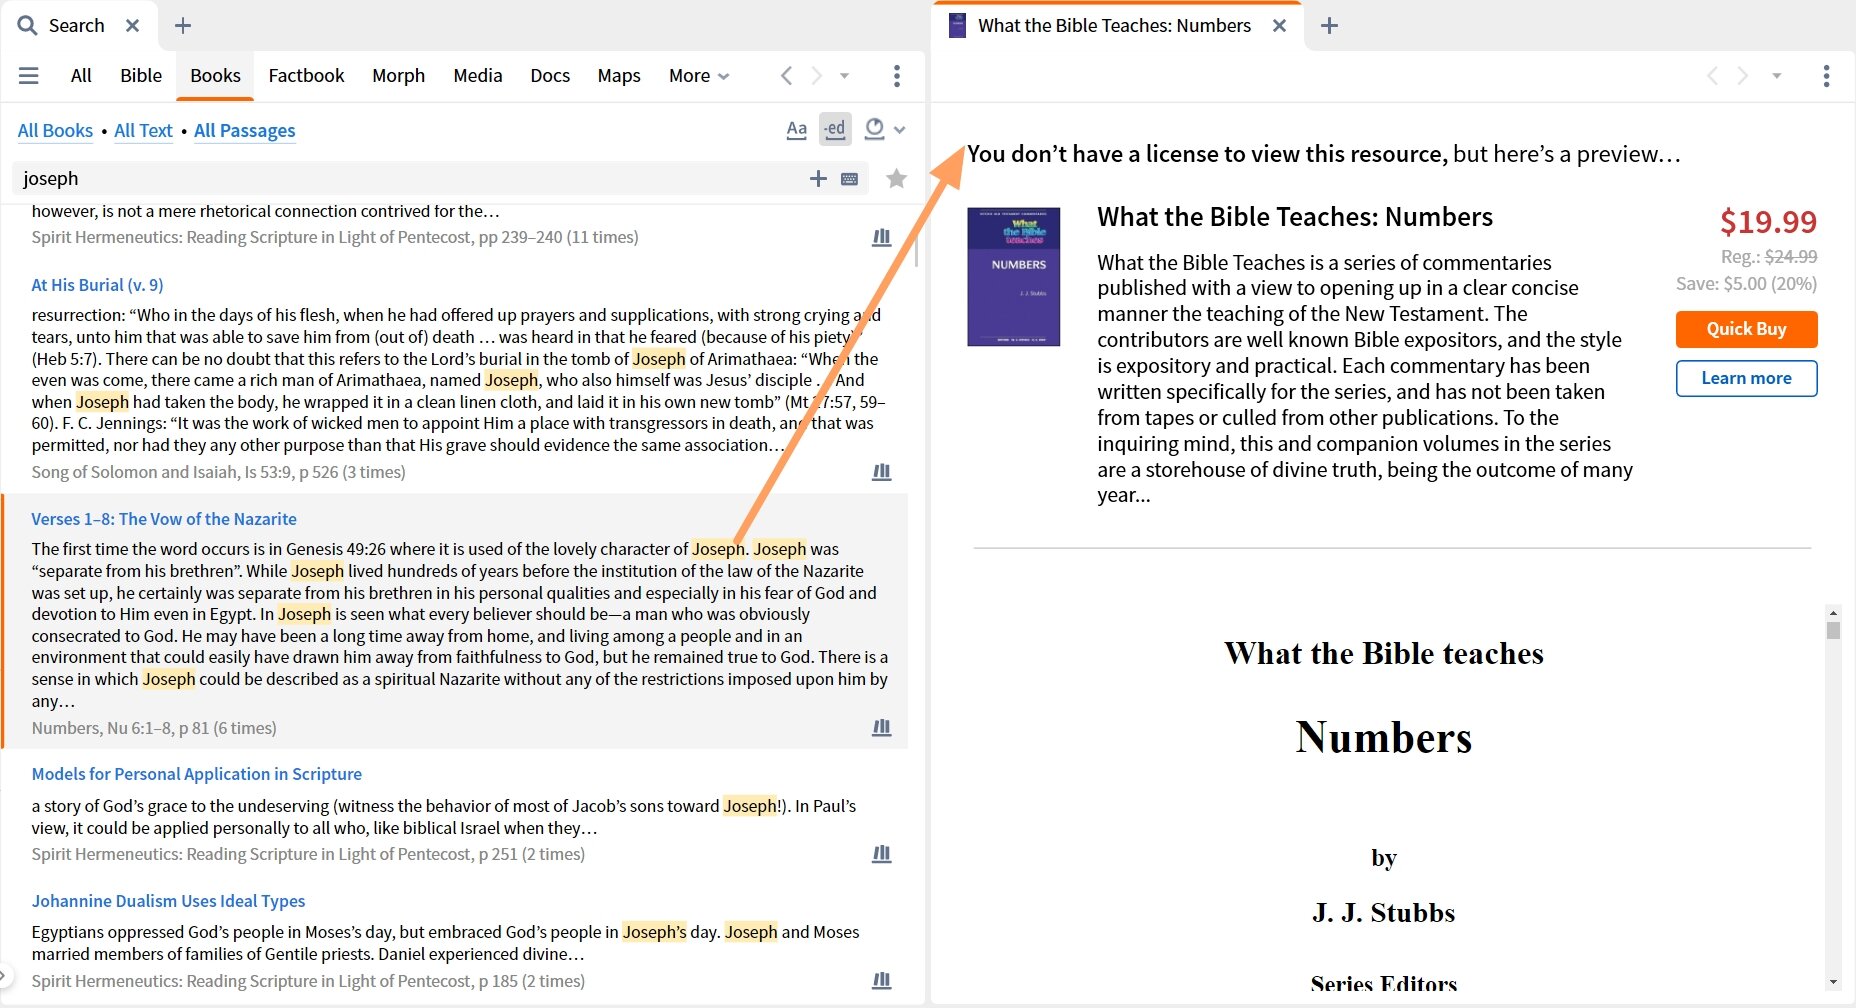1856x1008 pixels.
Task: Click the plus icon in the search box
Action: click(x=818, y=179)
